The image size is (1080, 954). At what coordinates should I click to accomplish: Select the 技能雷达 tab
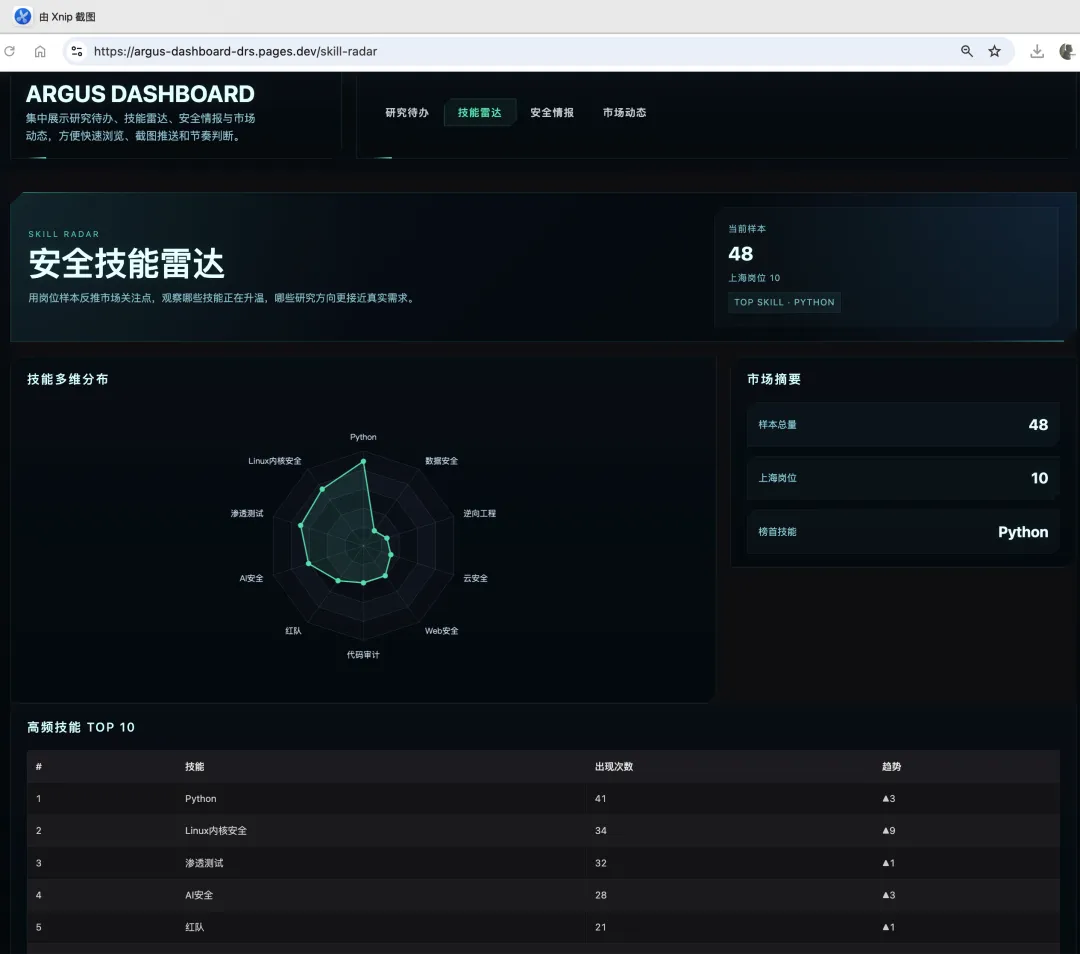[479, 112]
